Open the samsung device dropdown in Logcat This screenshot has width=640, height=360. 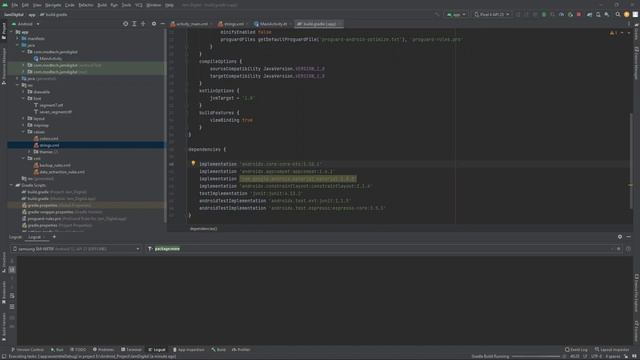(x=76, y=249)
